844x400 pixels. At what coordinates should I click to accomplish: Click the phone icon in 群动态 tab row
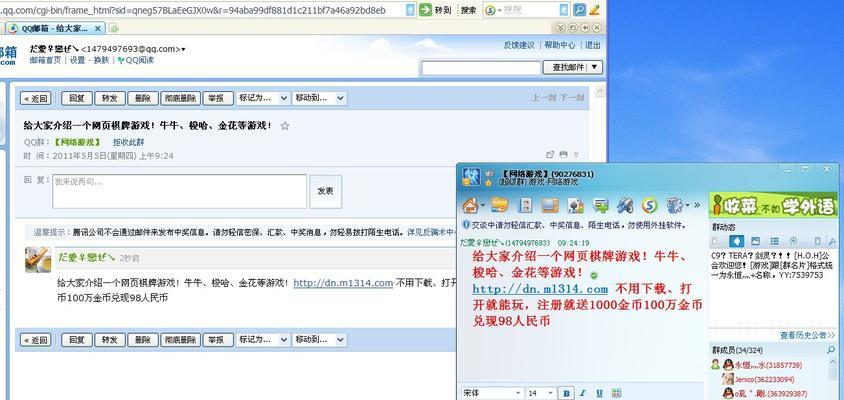point(817,241)
